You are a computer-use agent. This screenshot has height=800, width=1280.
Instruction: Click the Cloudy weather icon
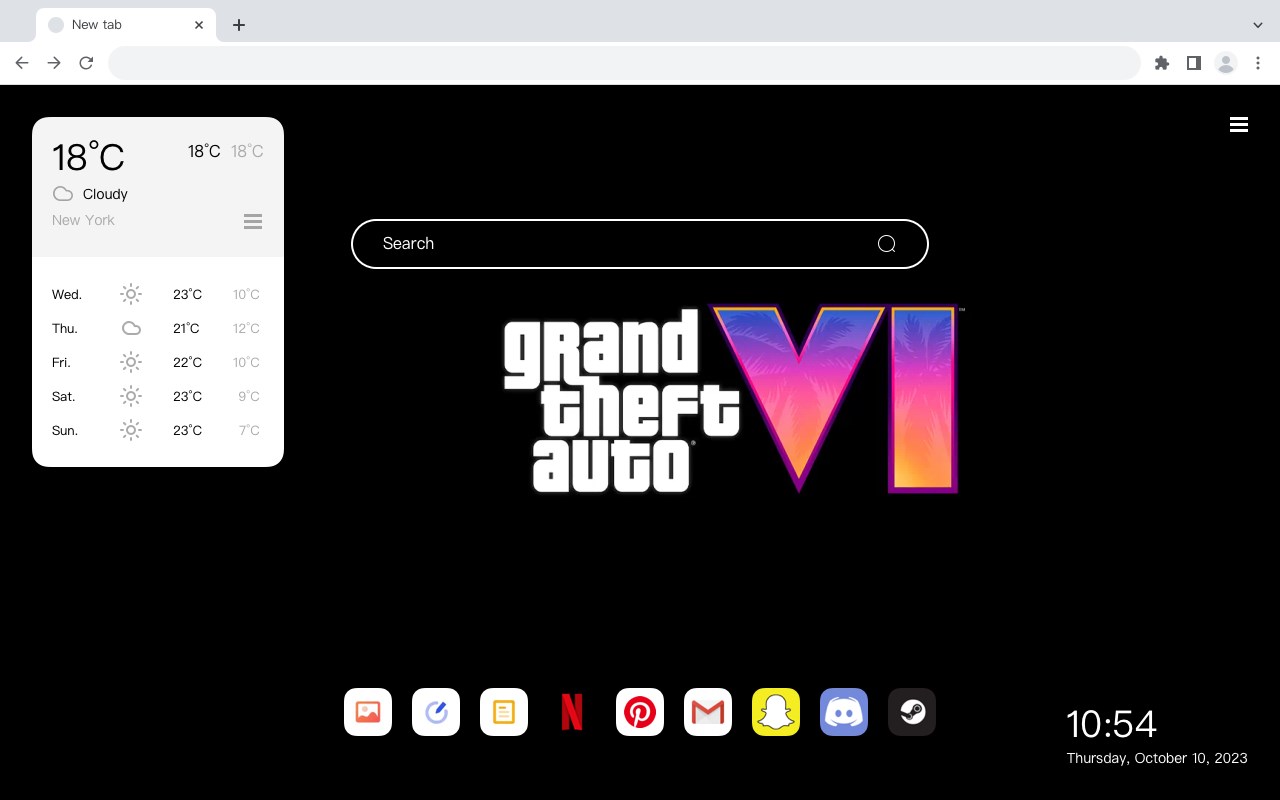pos(63,194)
